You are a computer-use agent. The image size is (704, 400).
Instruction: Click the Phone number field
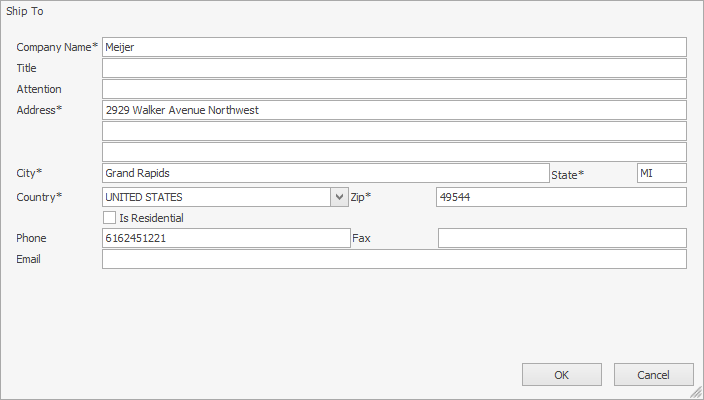[x=225, y=238]
